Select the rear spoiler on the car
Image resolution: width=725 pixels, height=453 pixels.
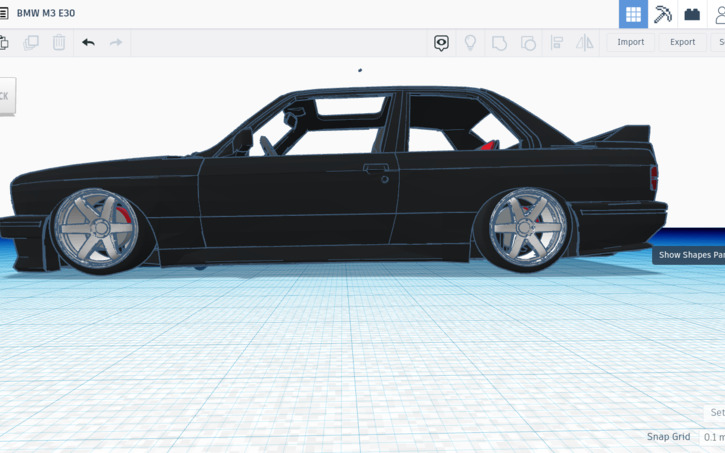click(617, 135)
